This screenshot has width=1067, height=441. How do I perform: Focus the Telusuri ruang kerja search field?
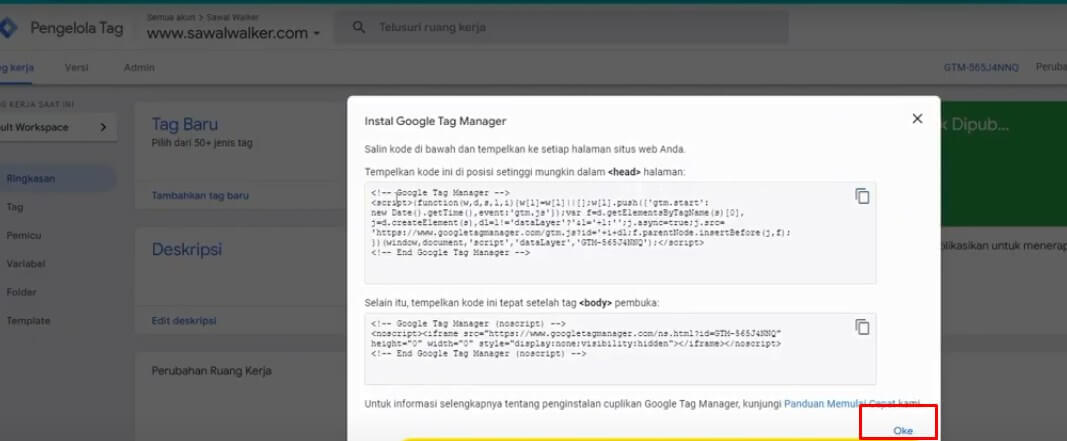point(561,28)
